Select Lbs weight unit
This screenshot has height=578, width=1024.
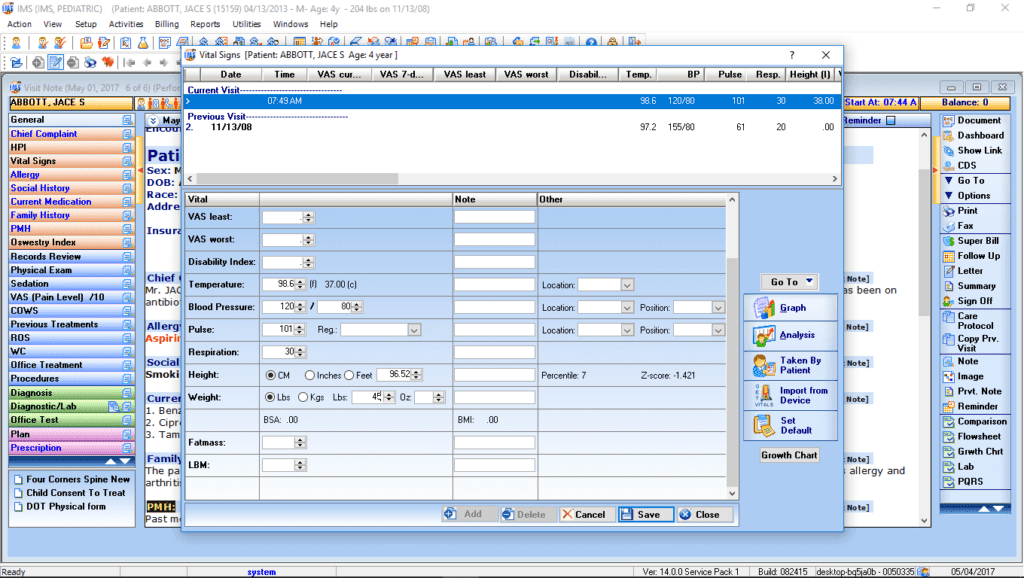(x=270, y=397)
